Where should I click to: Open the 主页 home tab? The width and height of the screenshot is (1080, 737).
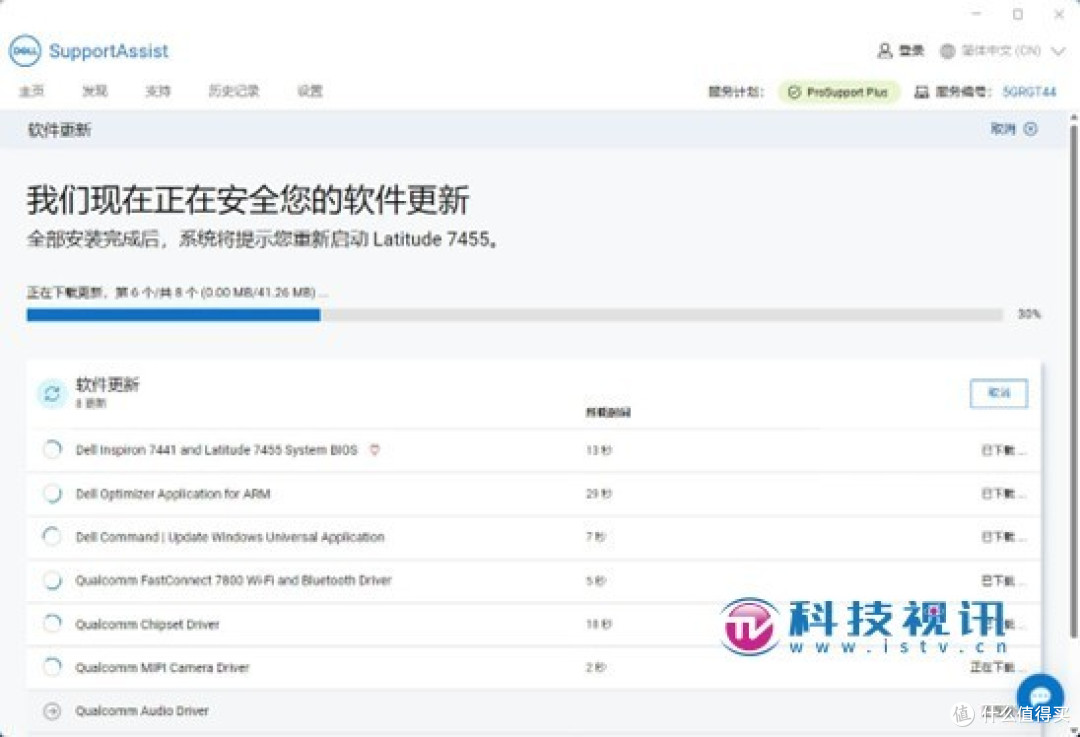click(x=31, y=91)
